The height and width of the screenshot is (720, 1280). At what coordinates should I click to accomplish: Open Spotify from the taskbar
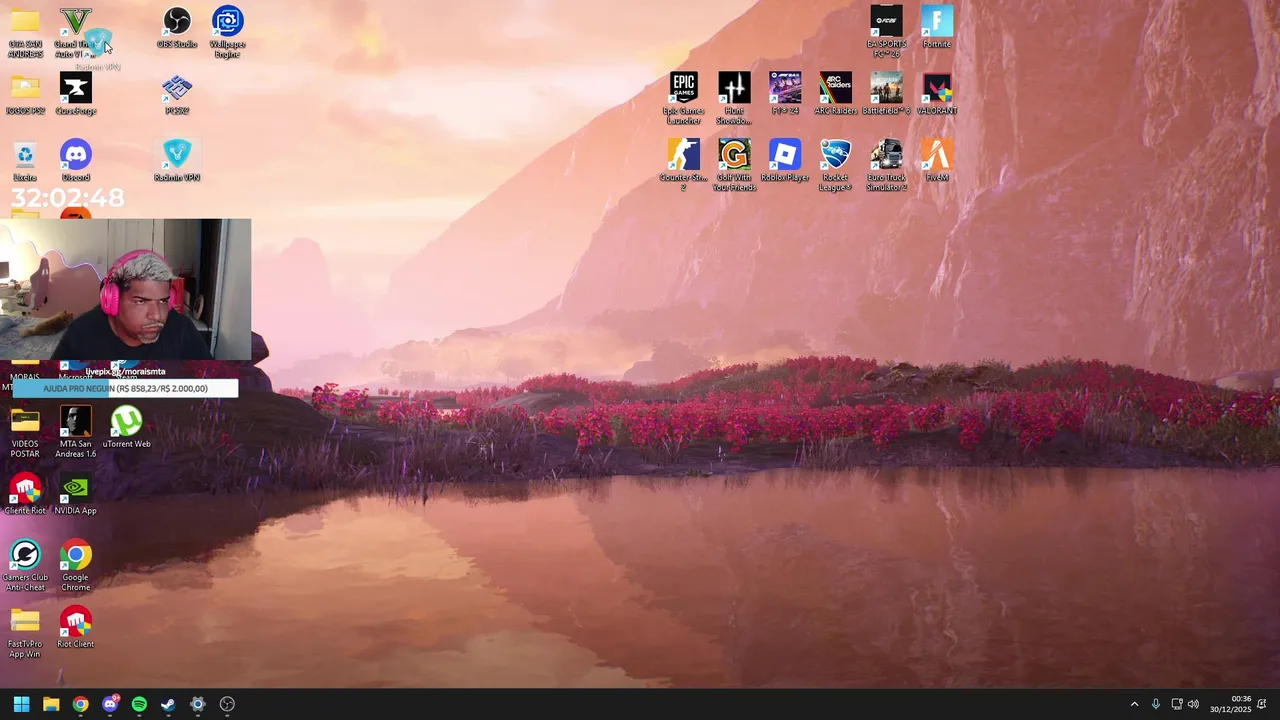(139, 704)
